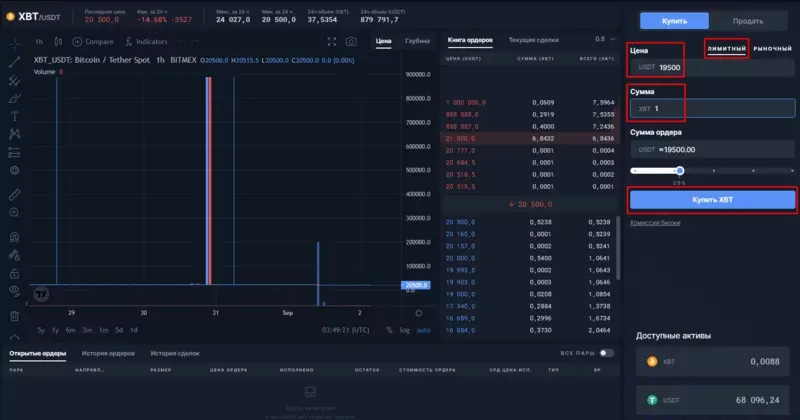Click the undo arrow in chart toolbar

click(182, 41)
